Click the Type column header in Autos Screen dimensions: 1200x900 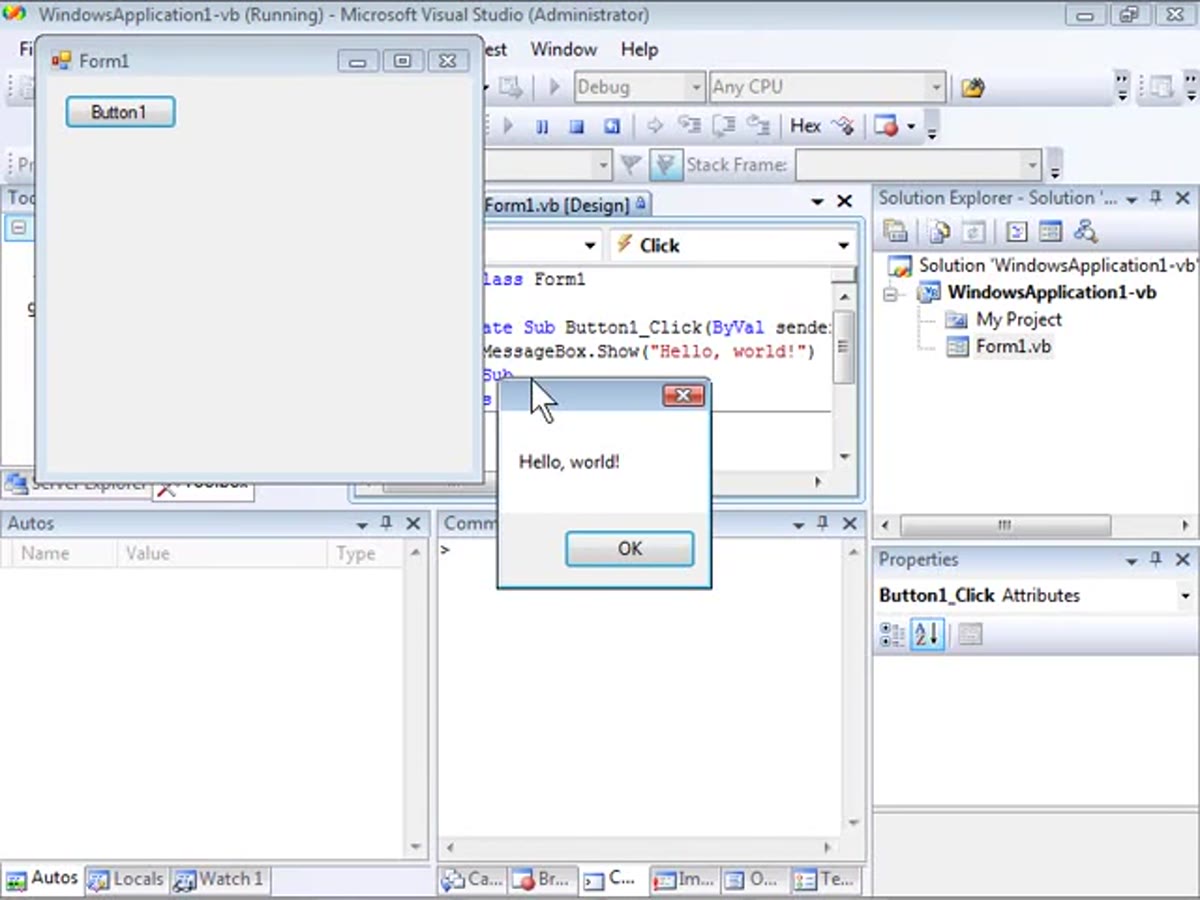365,553
